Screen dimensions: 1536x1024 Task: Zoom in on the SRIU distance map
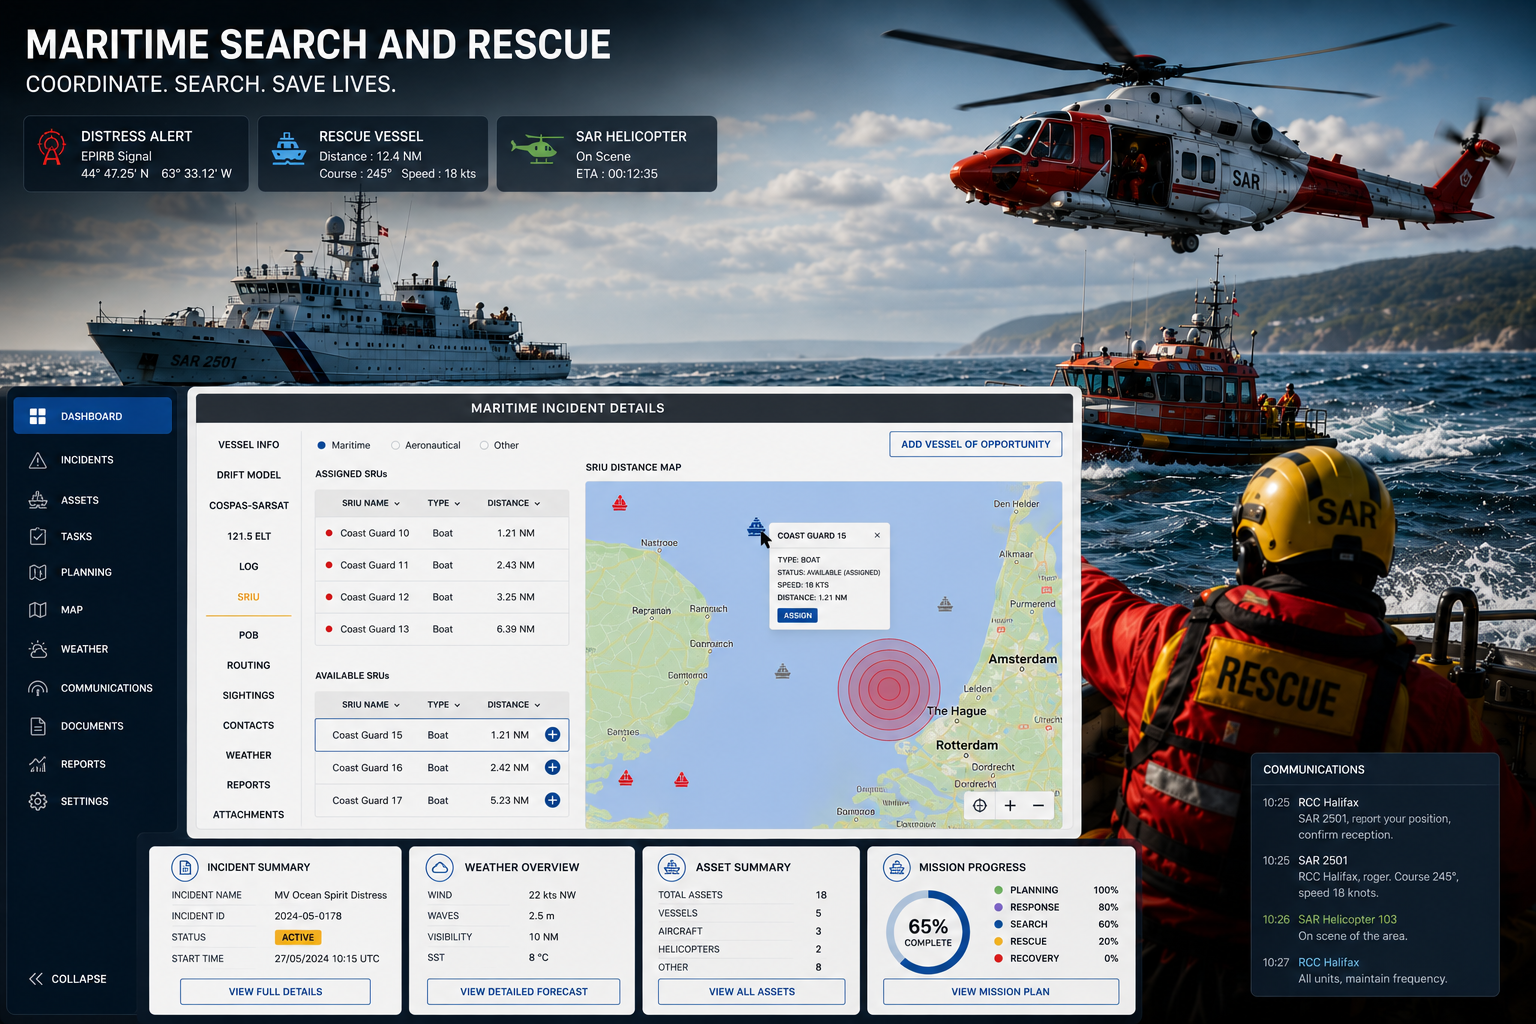click(x=1010, y=806)
